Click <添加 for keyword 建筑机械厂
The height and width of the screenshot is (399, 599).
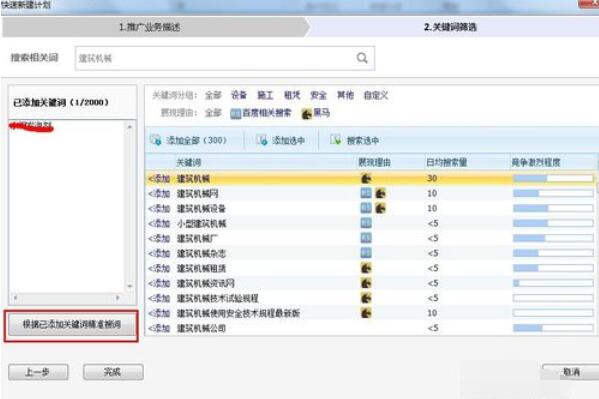click(x=159, y=238)
